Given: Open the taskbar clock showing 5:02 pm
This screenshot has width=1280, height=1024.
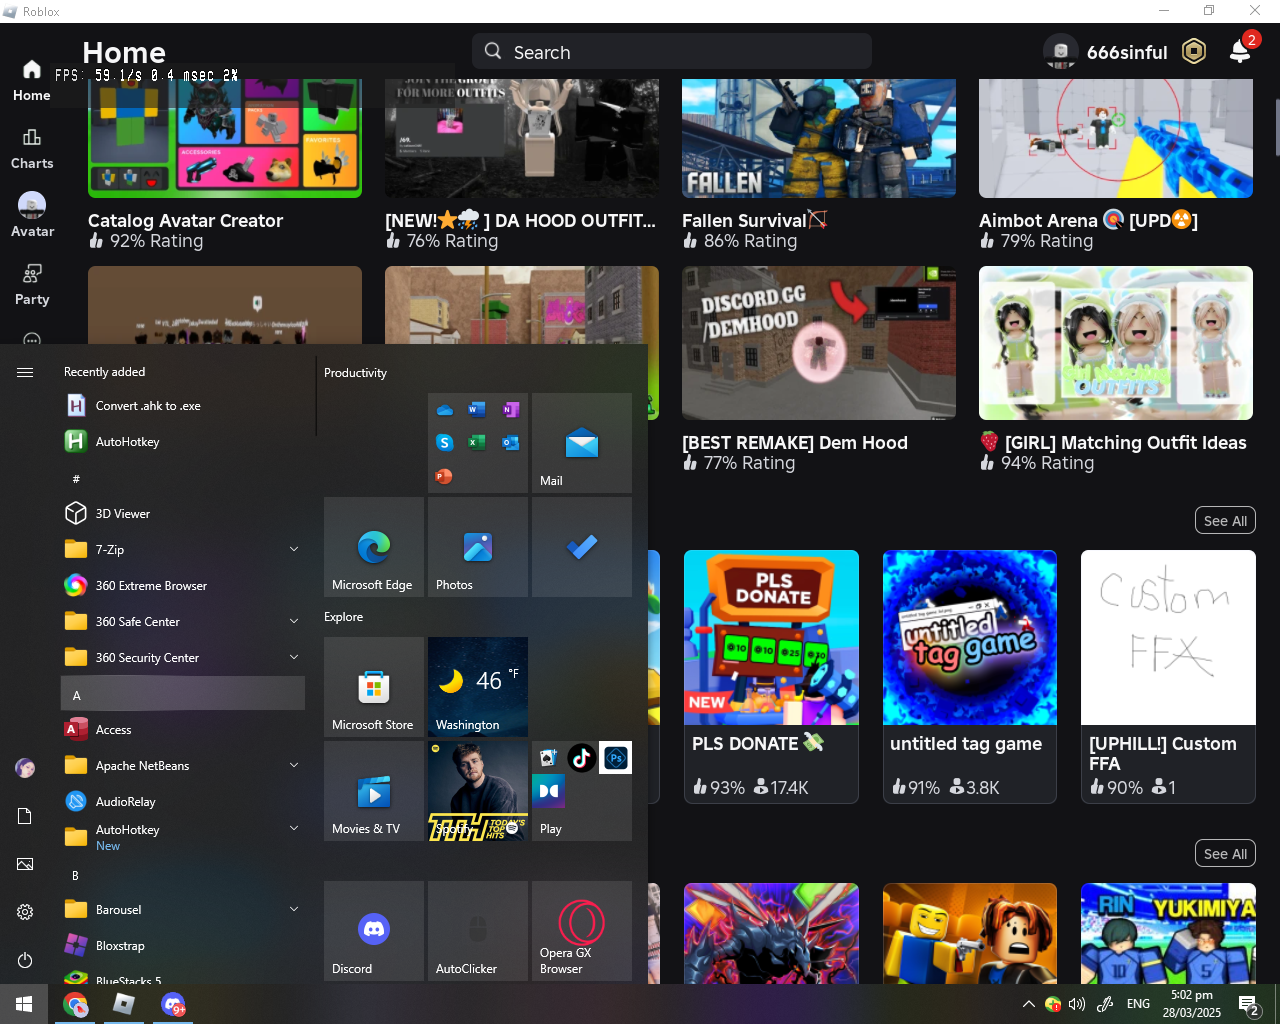Looking at the screenshot, I should tap(1192, 1004).
